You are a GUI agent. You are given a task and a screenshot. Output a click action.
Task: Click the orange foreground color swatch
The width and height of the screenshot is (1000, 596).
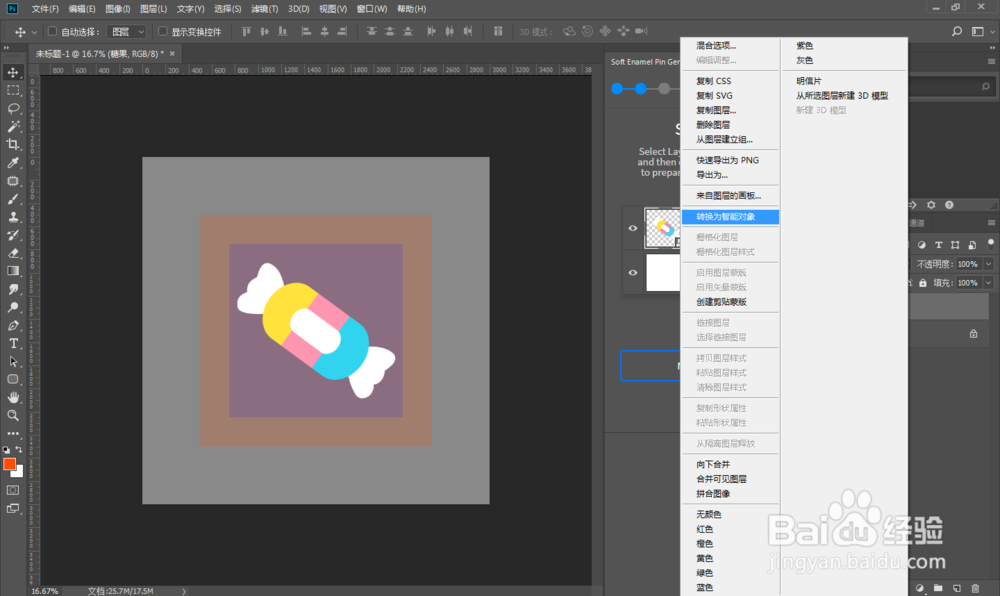click(x=12, y=465)
